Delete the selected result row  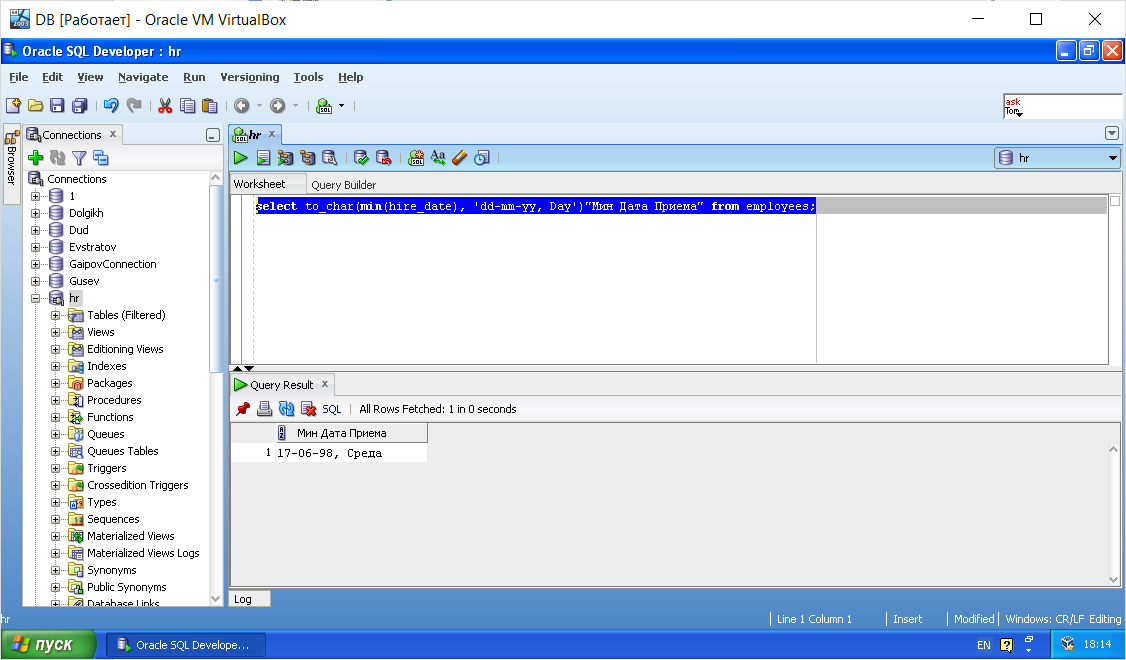tap(309, 409)
